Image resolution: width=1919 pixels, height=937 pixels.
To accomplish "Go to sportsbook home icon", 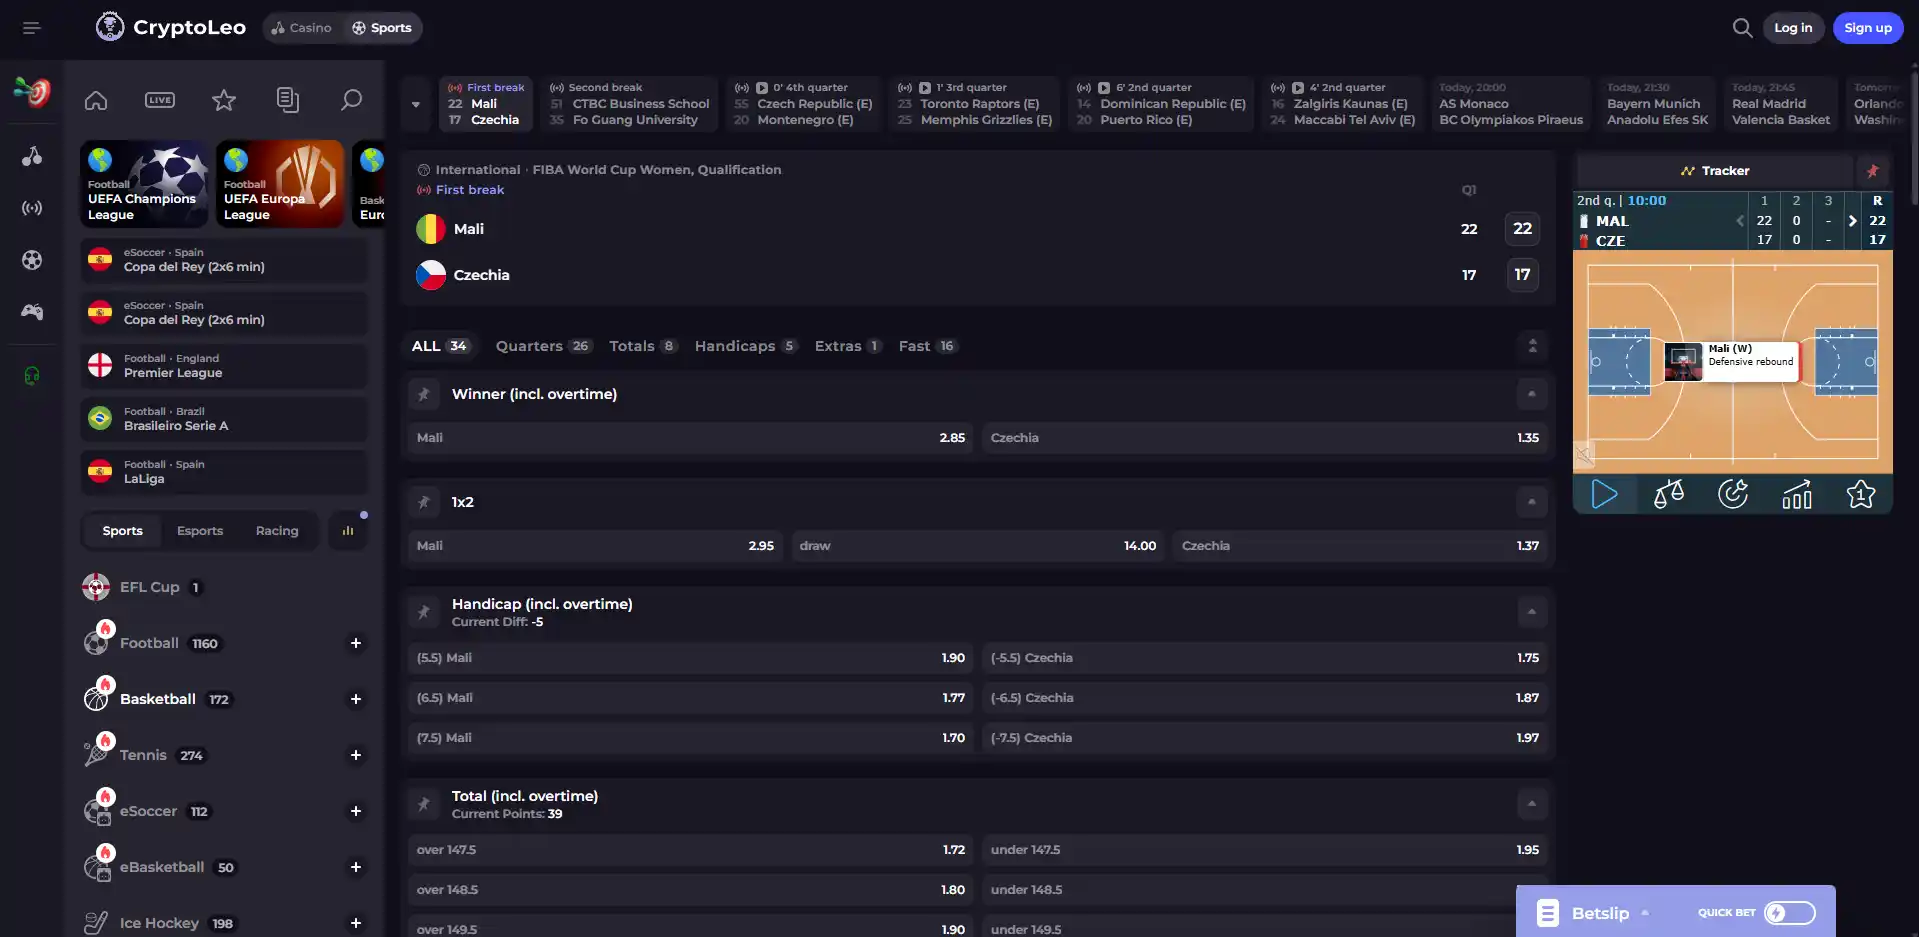I will (96, 100).
